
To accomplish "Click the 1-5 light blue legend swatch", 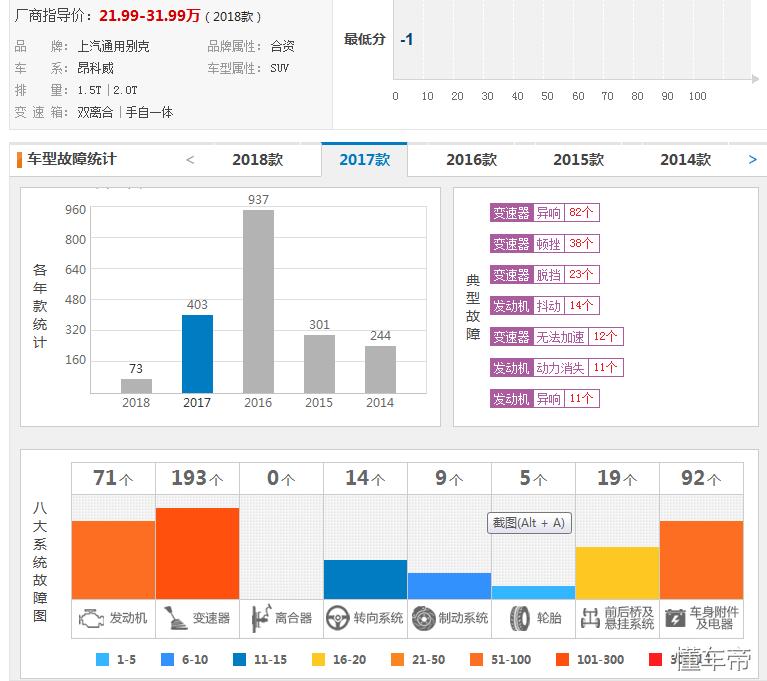I will (x=103, y=659).
